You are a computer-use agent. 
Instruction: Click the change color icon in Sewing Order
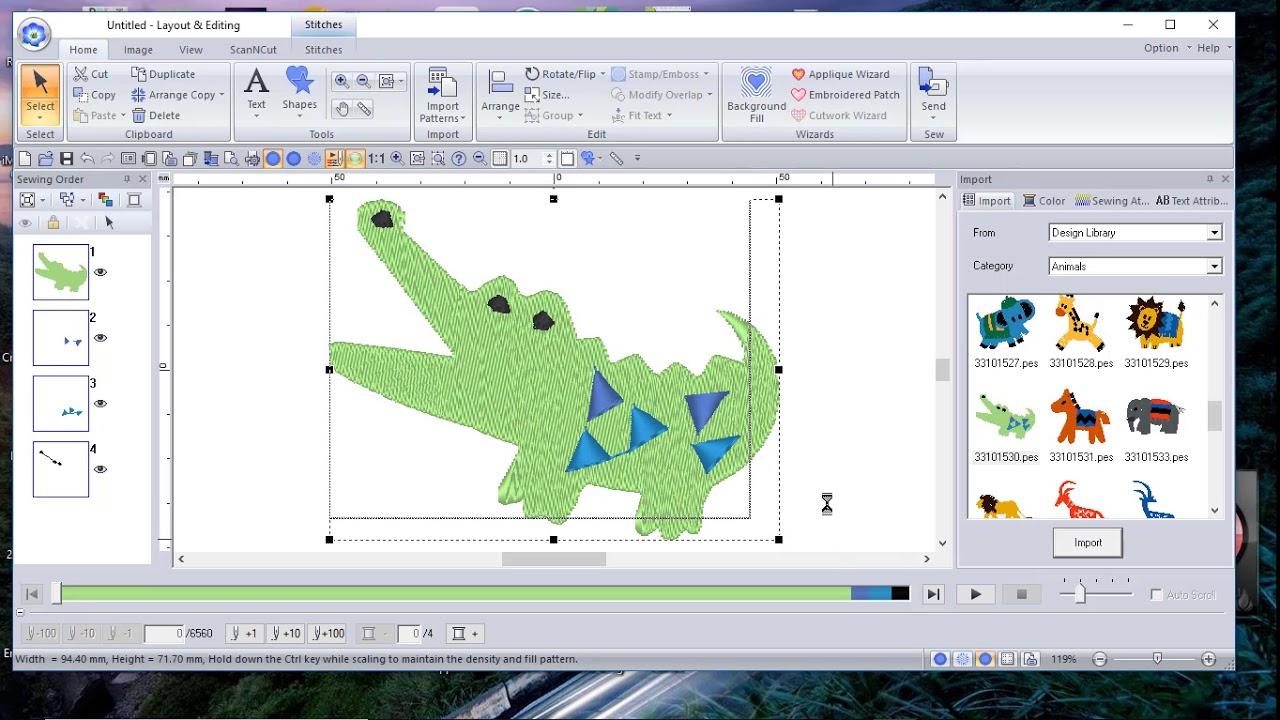[x=105, y=200]
